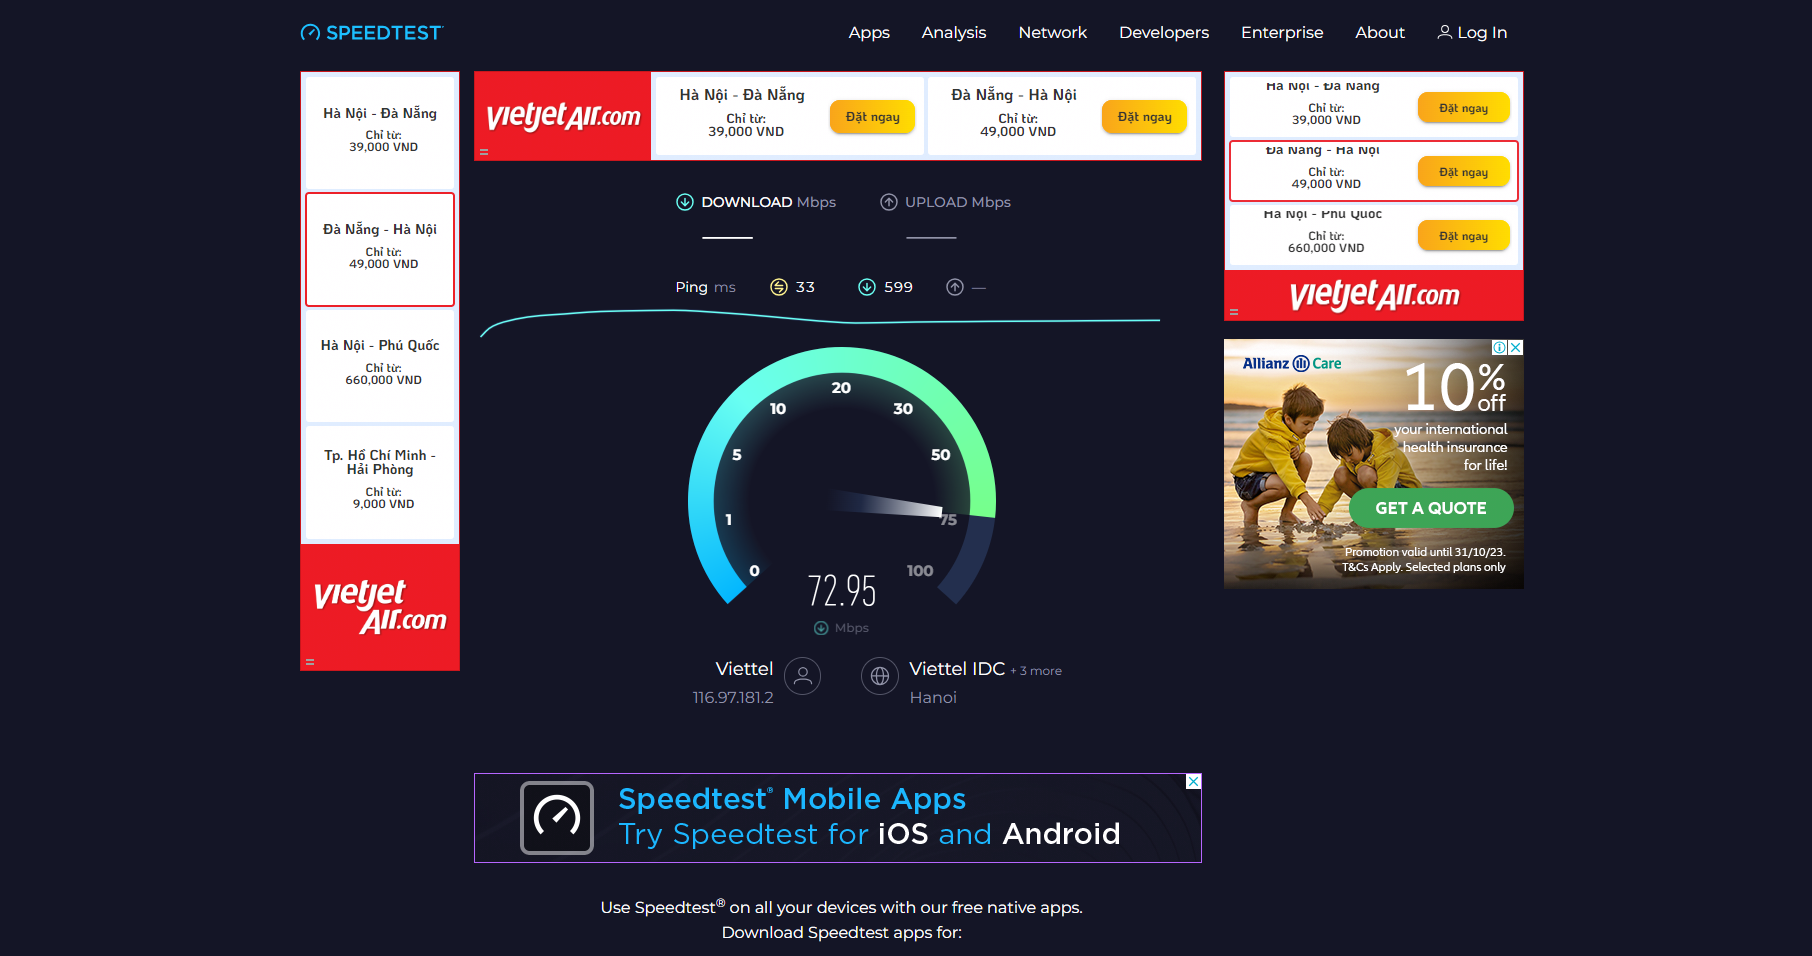This screenshot has width=1812, height=956.
Task: Click the speedometer gauge dial
Action: tap(842, 476)
